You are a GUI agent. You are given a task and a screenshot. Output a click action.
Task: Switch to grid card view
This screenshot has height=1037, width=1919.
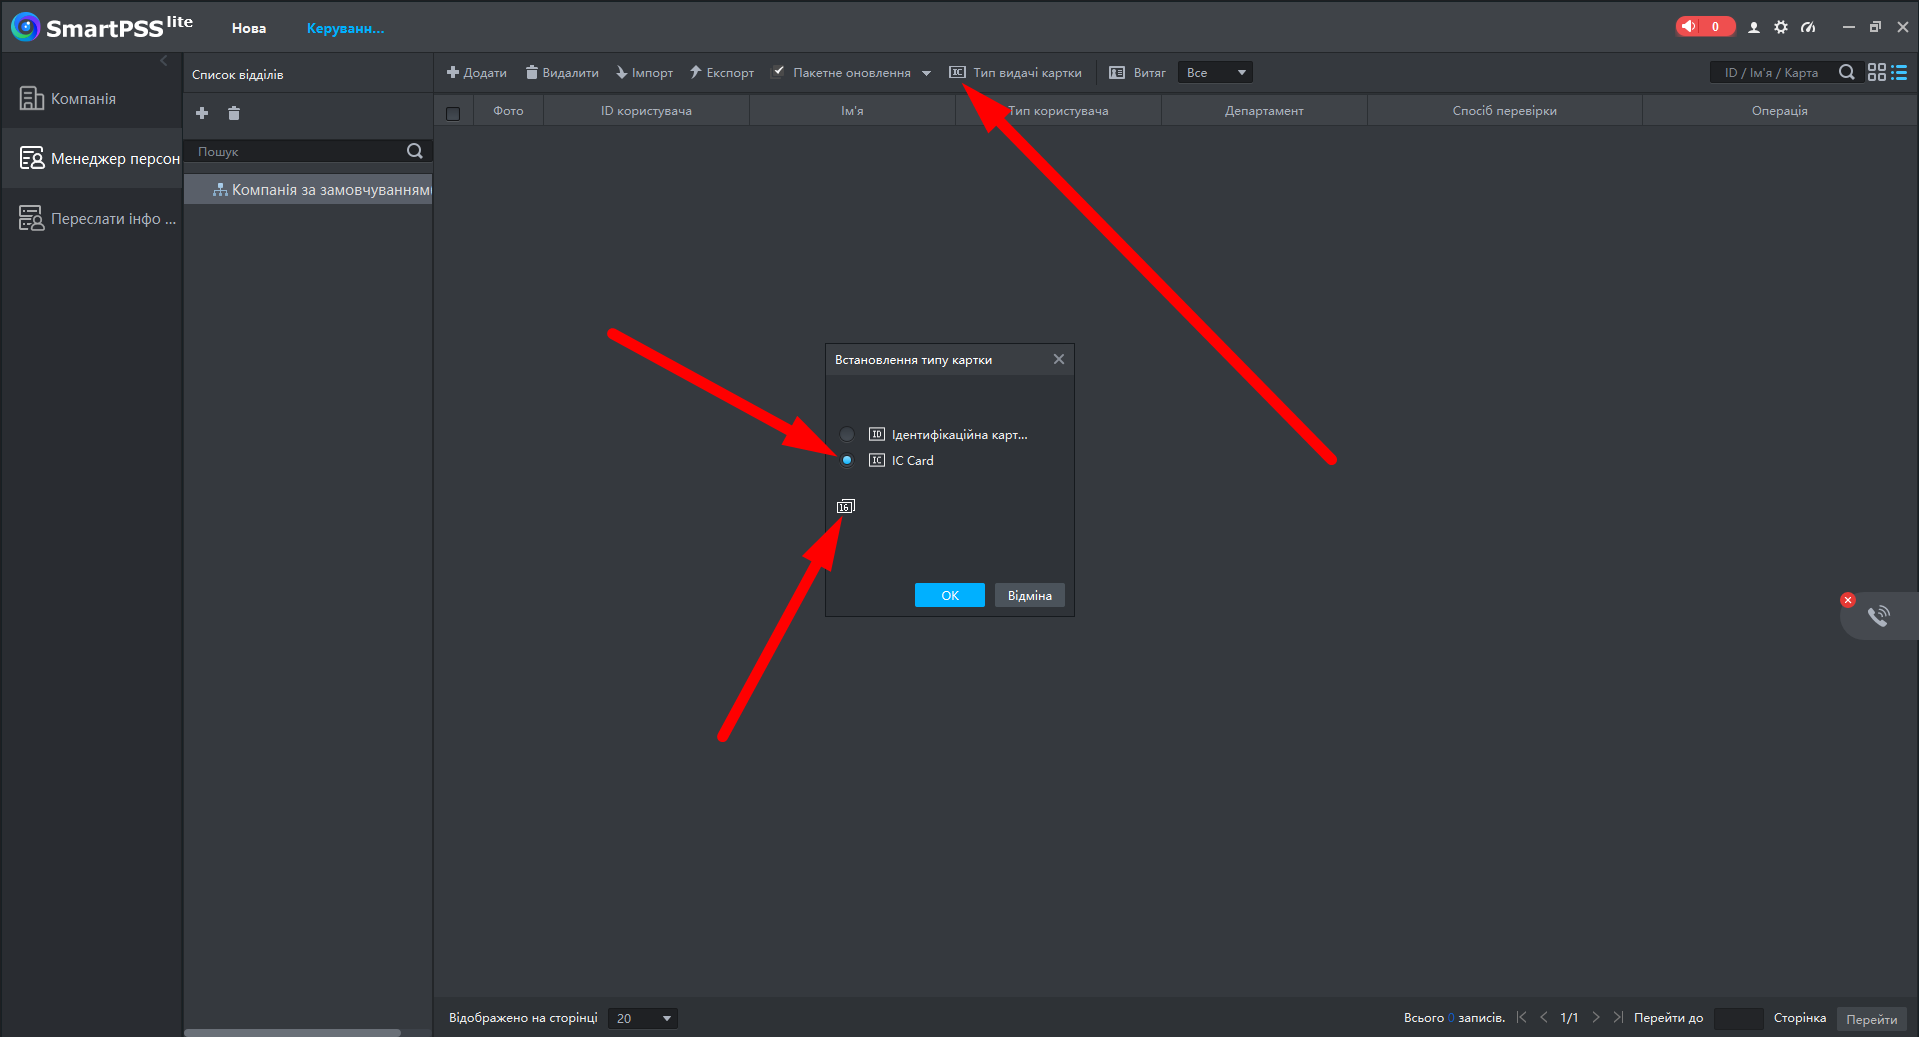1877,72
